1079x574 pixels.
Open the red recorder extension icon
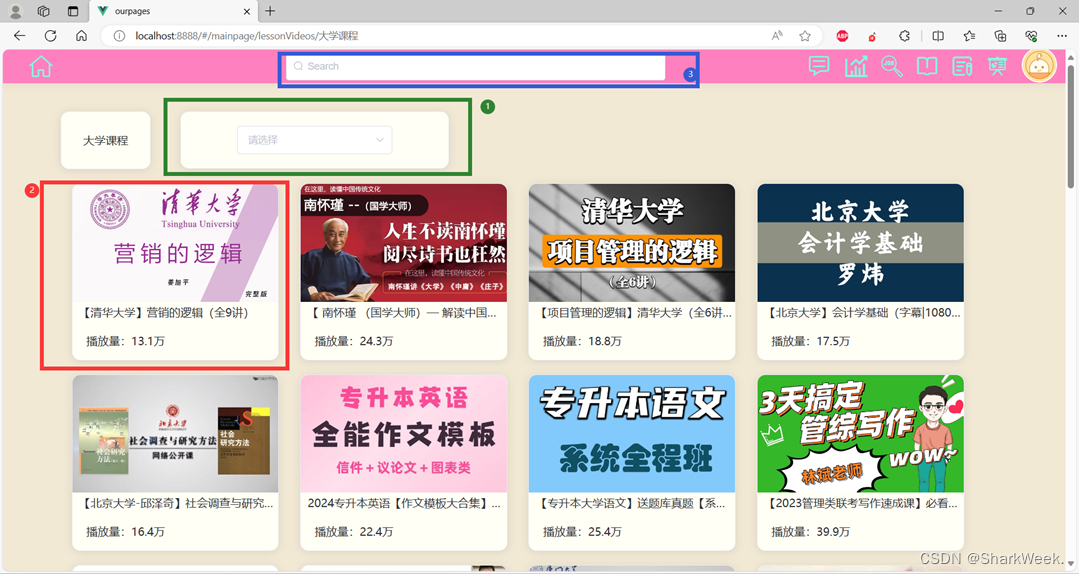pyautogui.click(x=872, y=36)
